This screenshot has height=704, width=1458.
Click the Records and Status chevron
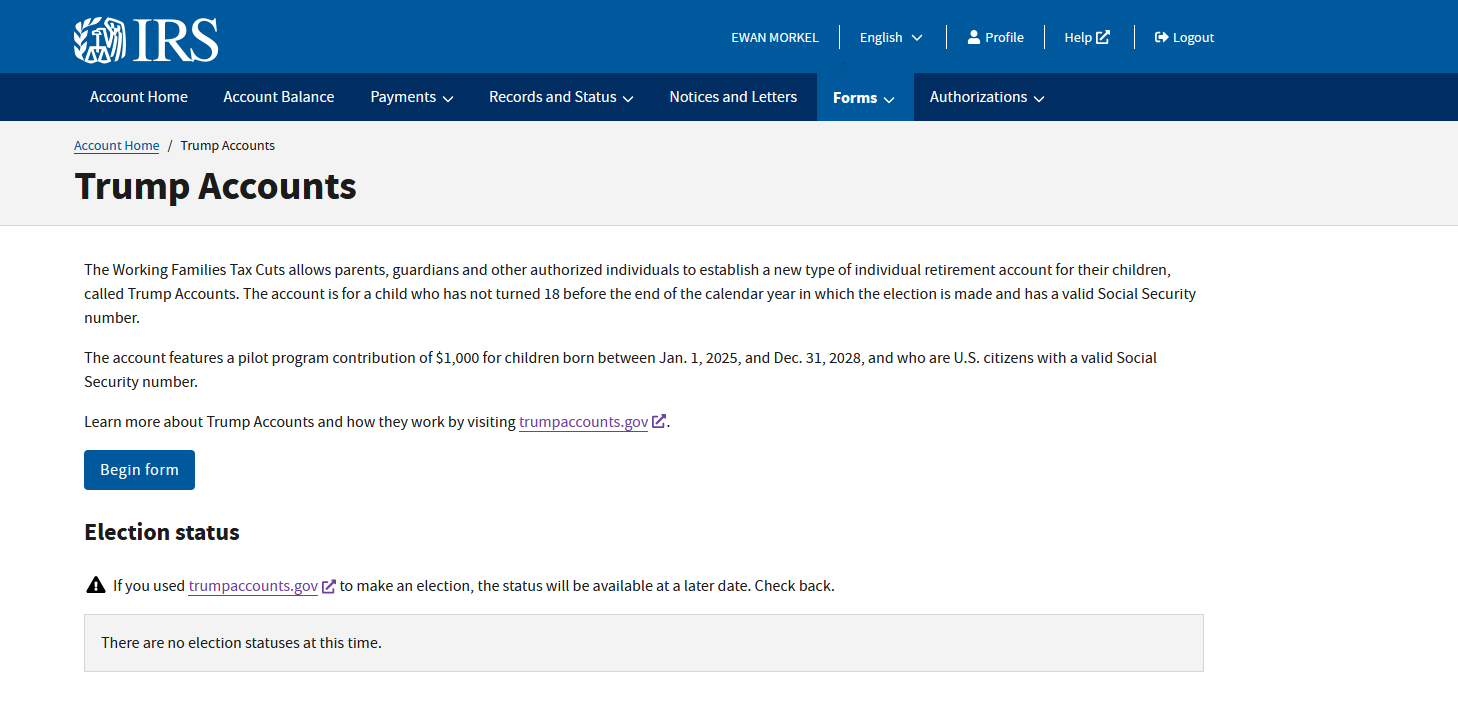[x=628, y=98]
